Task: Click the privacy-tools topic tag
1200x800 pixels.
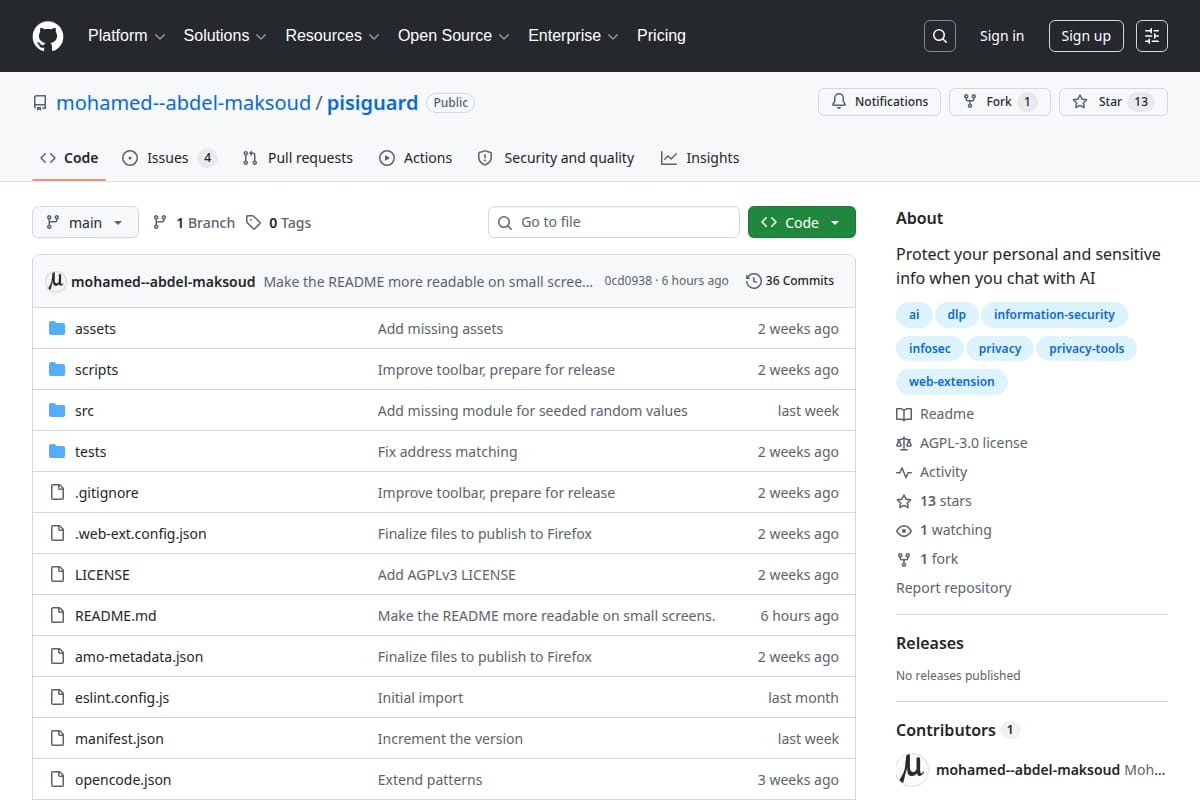Action: [1087, 349]
